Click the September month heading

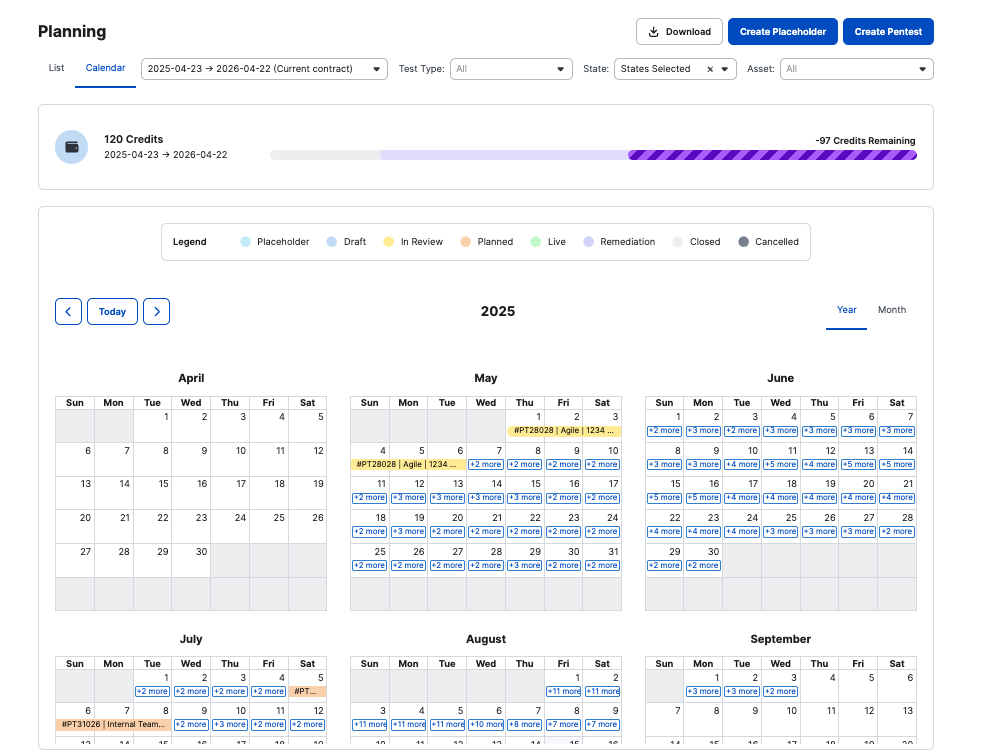tap(780, 639)
